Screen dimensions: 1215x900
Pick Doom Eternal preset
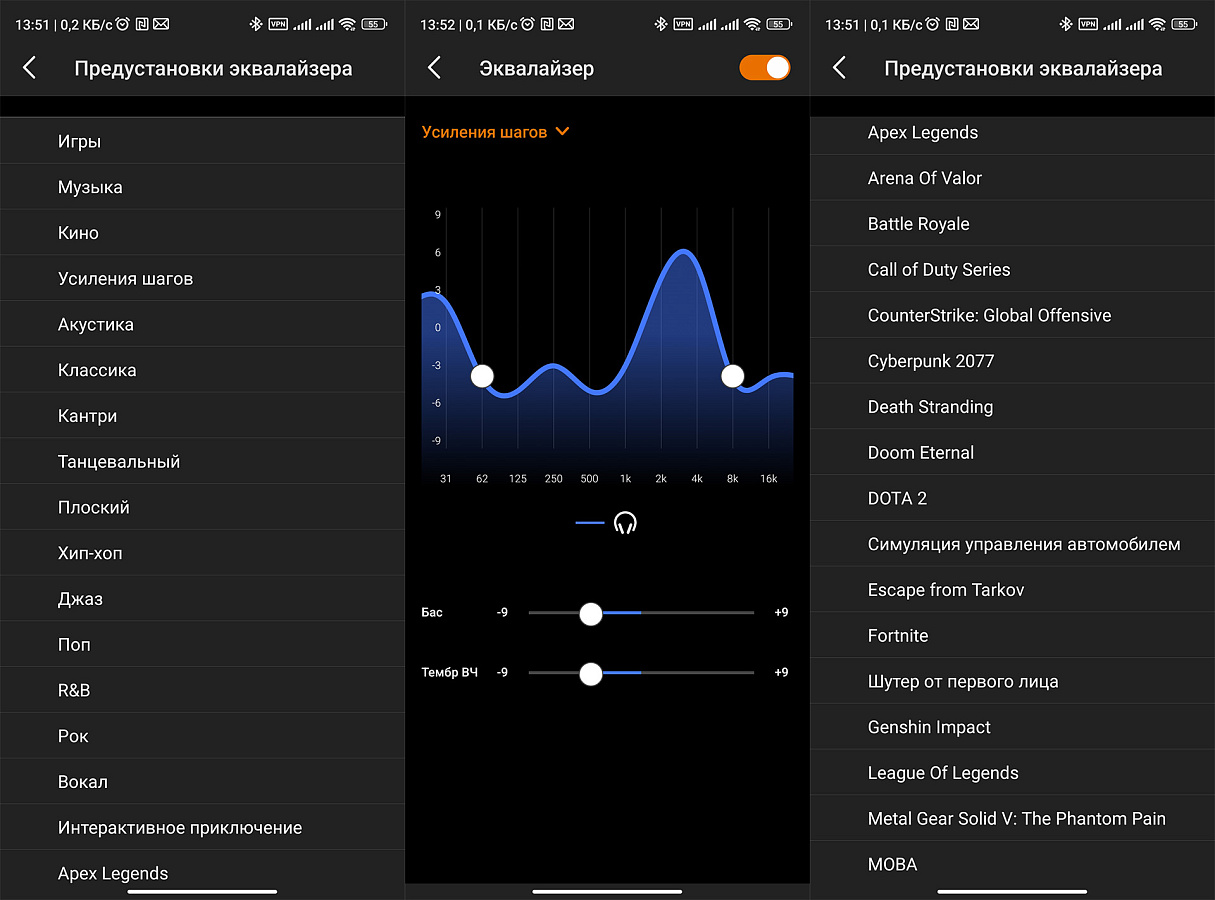tap(1012, 453)
